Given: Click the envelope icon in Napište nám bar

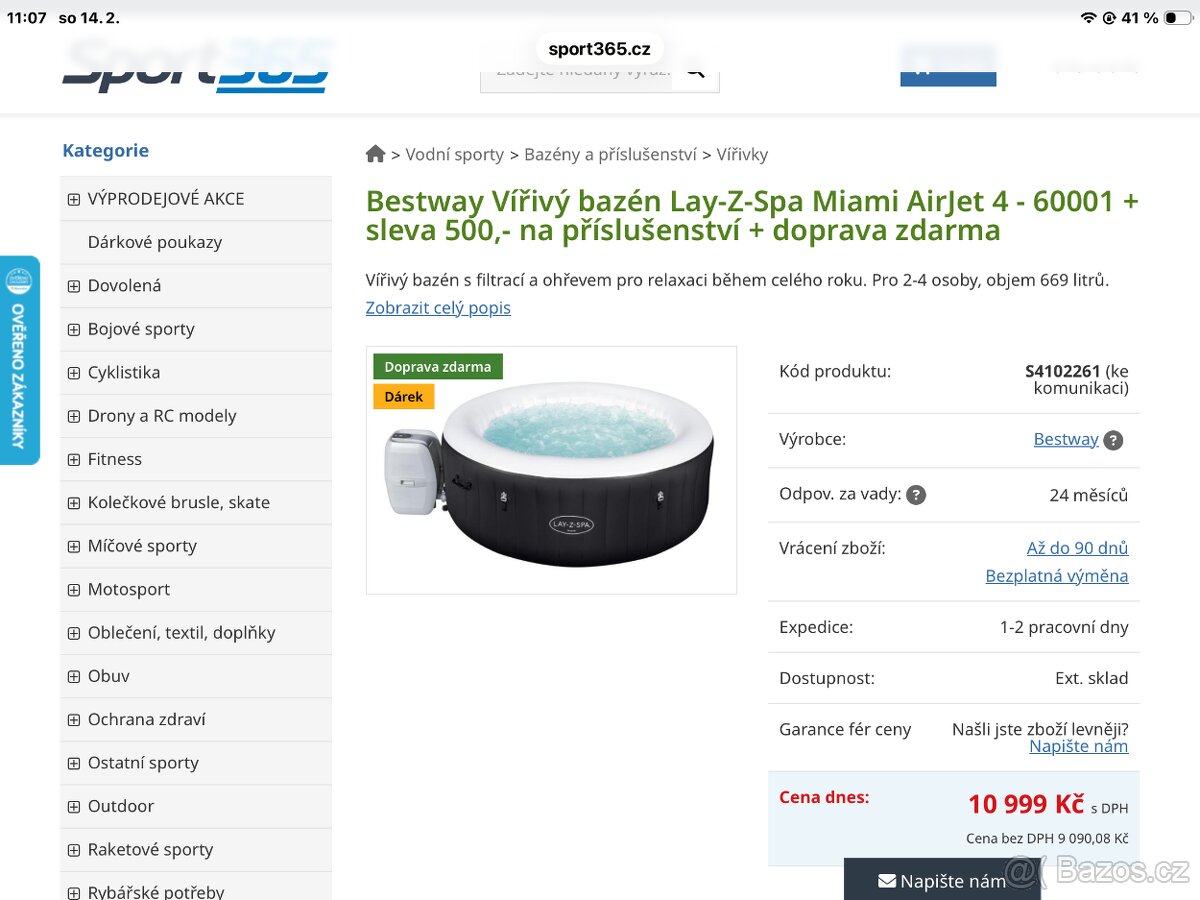Looking at the screenshot, I should (887, 881).
